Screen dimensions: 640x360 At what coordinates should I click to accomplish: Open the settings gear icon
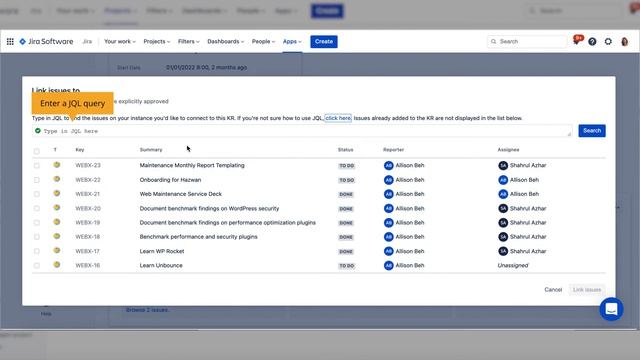608,41
